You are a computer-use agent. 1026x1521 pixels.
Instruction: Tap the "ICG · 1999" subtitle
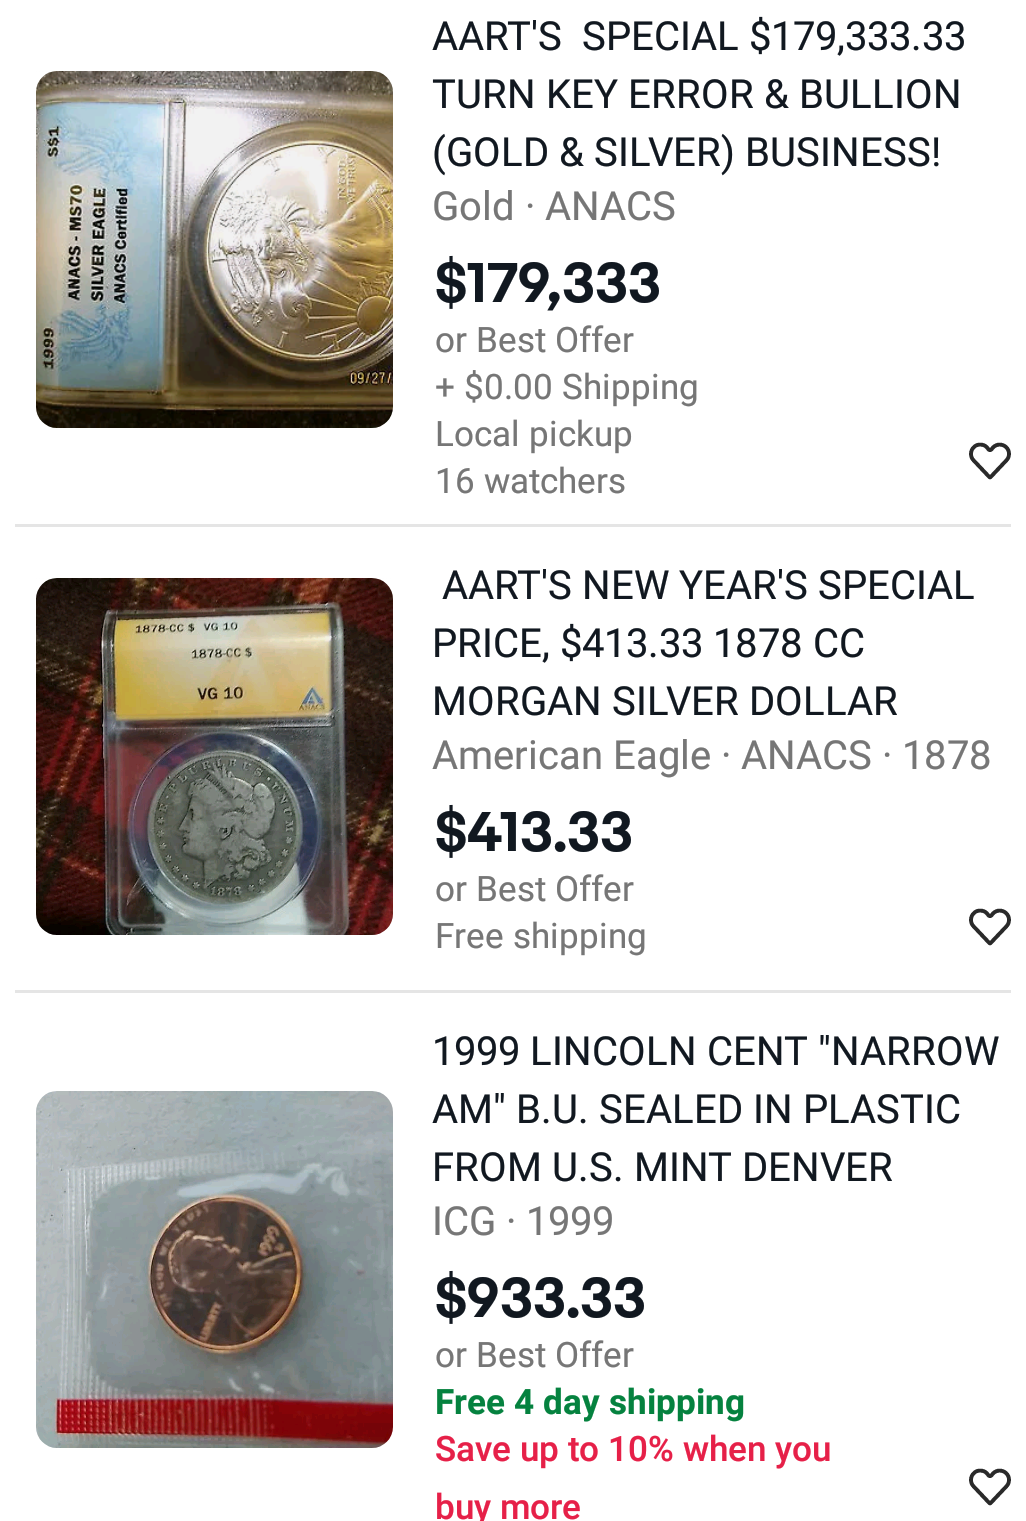(523, 1221)
